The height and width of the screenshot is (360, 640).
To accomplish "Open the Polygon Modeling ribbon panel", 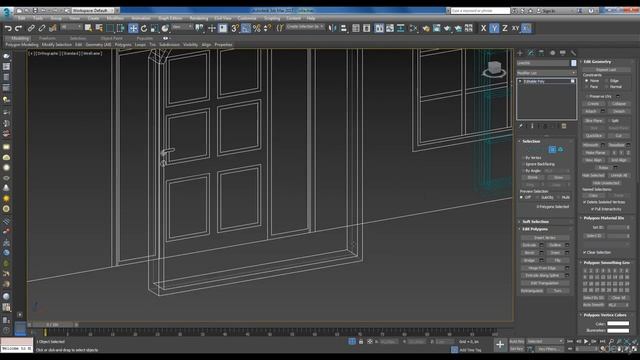I will point(22,44).
